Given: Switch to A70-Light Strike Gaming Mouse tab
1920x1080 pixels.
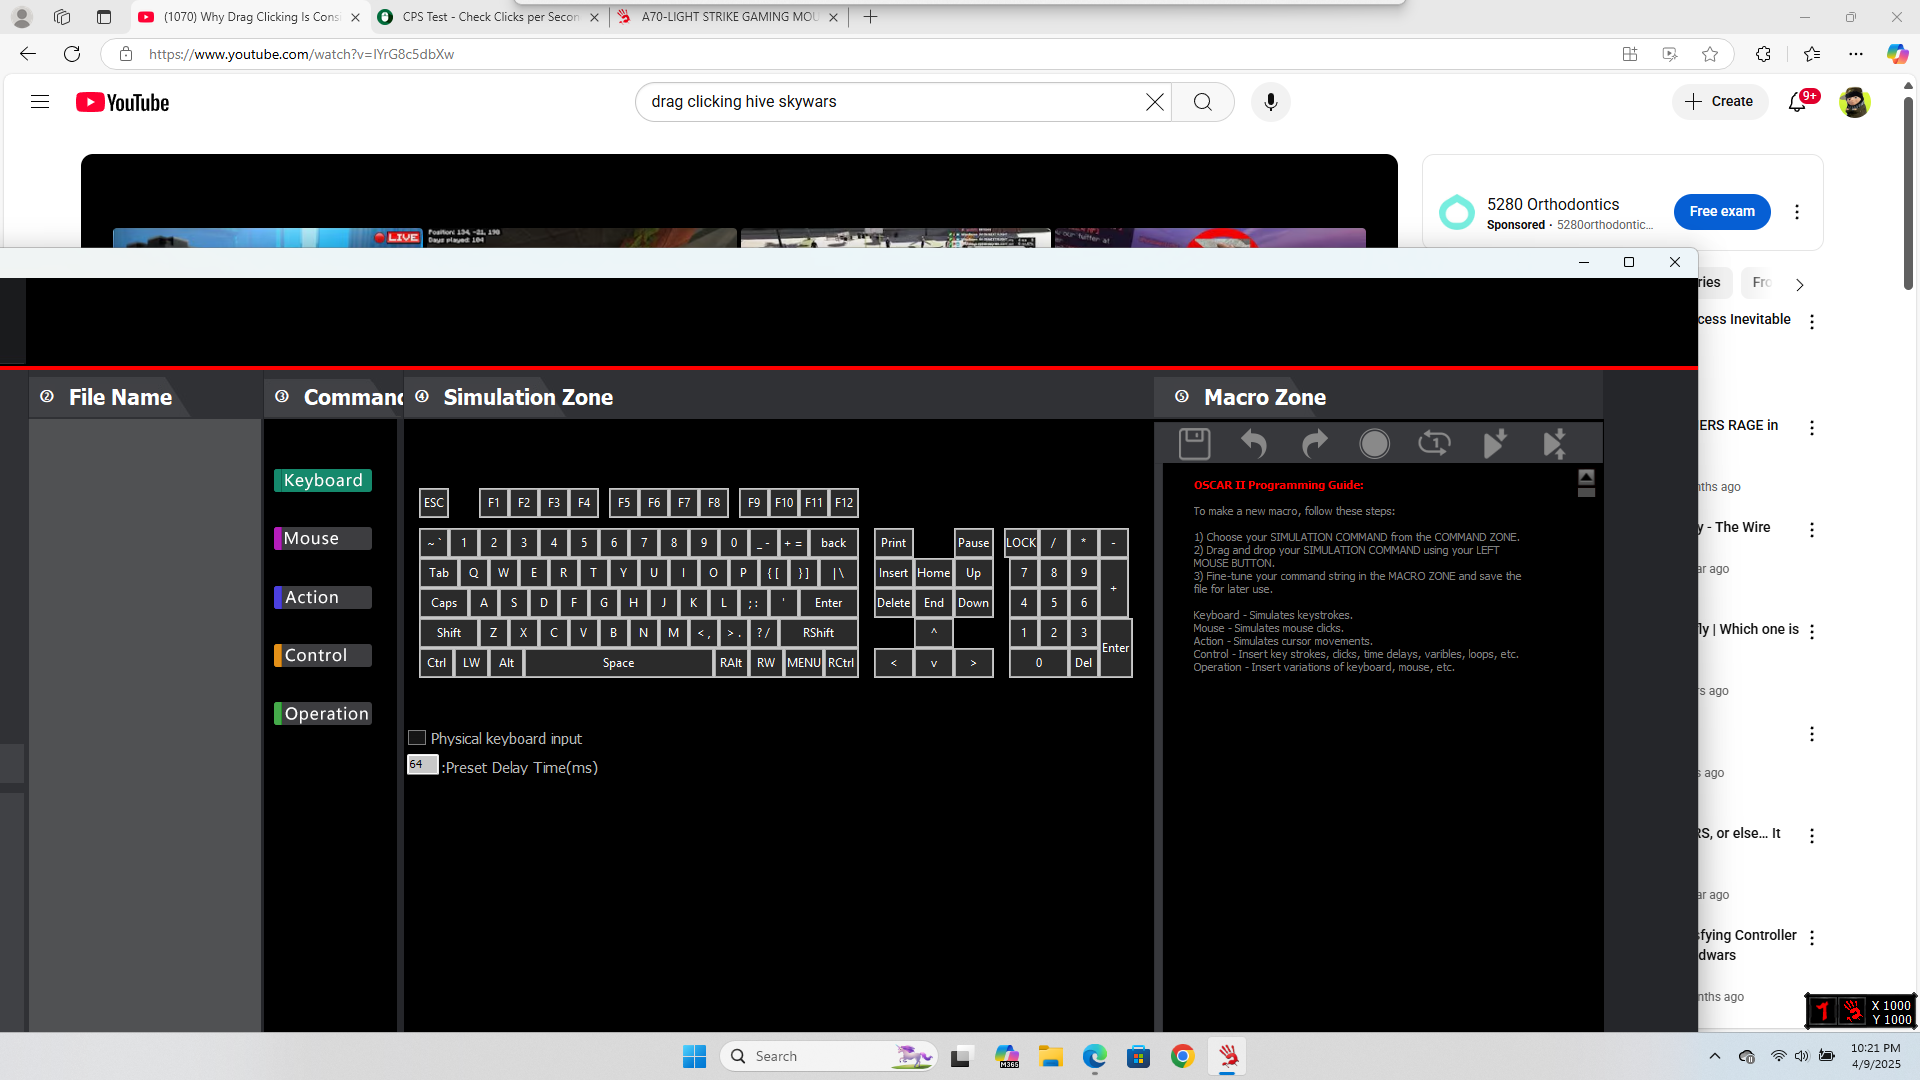Looking at the screenshot, I should point(728,17).
